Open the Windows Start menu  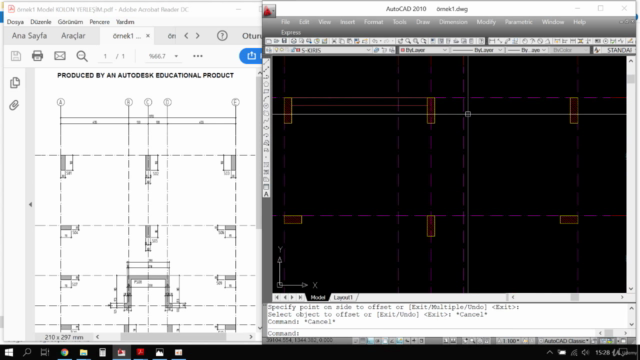click(8, 352)
